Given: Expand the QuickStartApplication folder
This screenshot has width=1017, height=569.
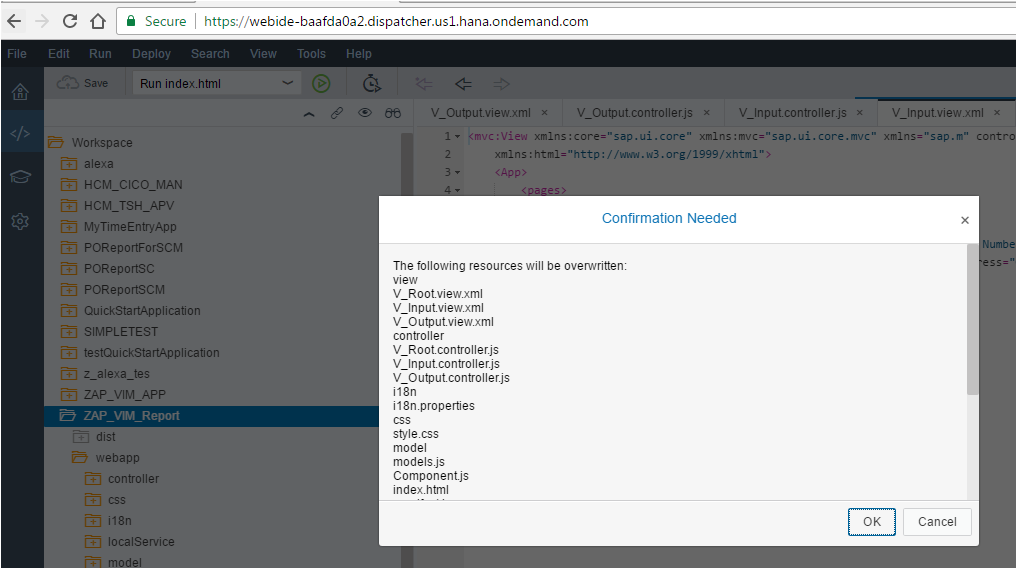Looking at the screenshot, I should 69,311.
